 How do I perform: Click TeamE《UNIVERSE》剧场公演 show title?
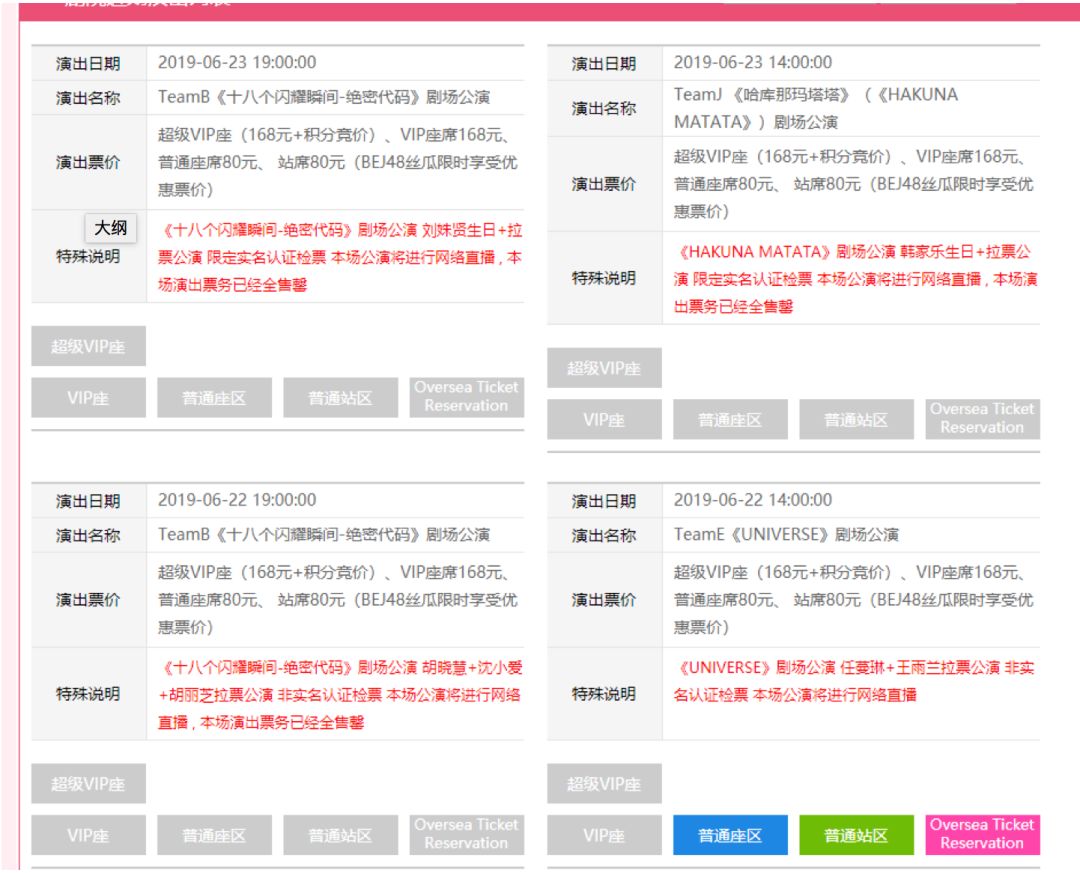pyautogui.click(x=786, y=535)
